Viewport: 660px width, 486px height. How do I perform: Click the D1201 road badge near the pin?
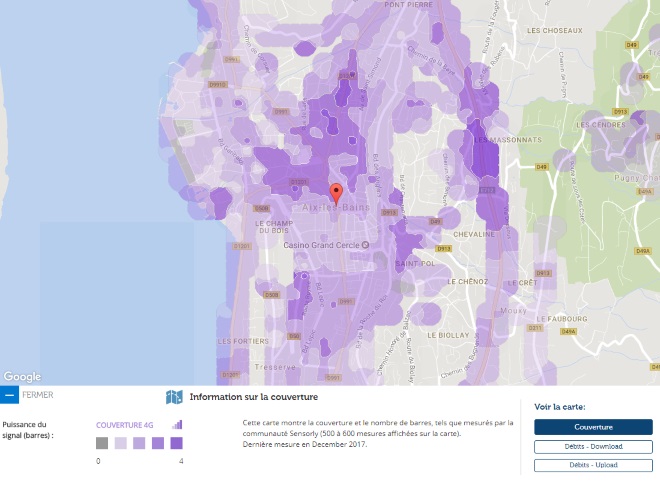click(x=299, y=182)
